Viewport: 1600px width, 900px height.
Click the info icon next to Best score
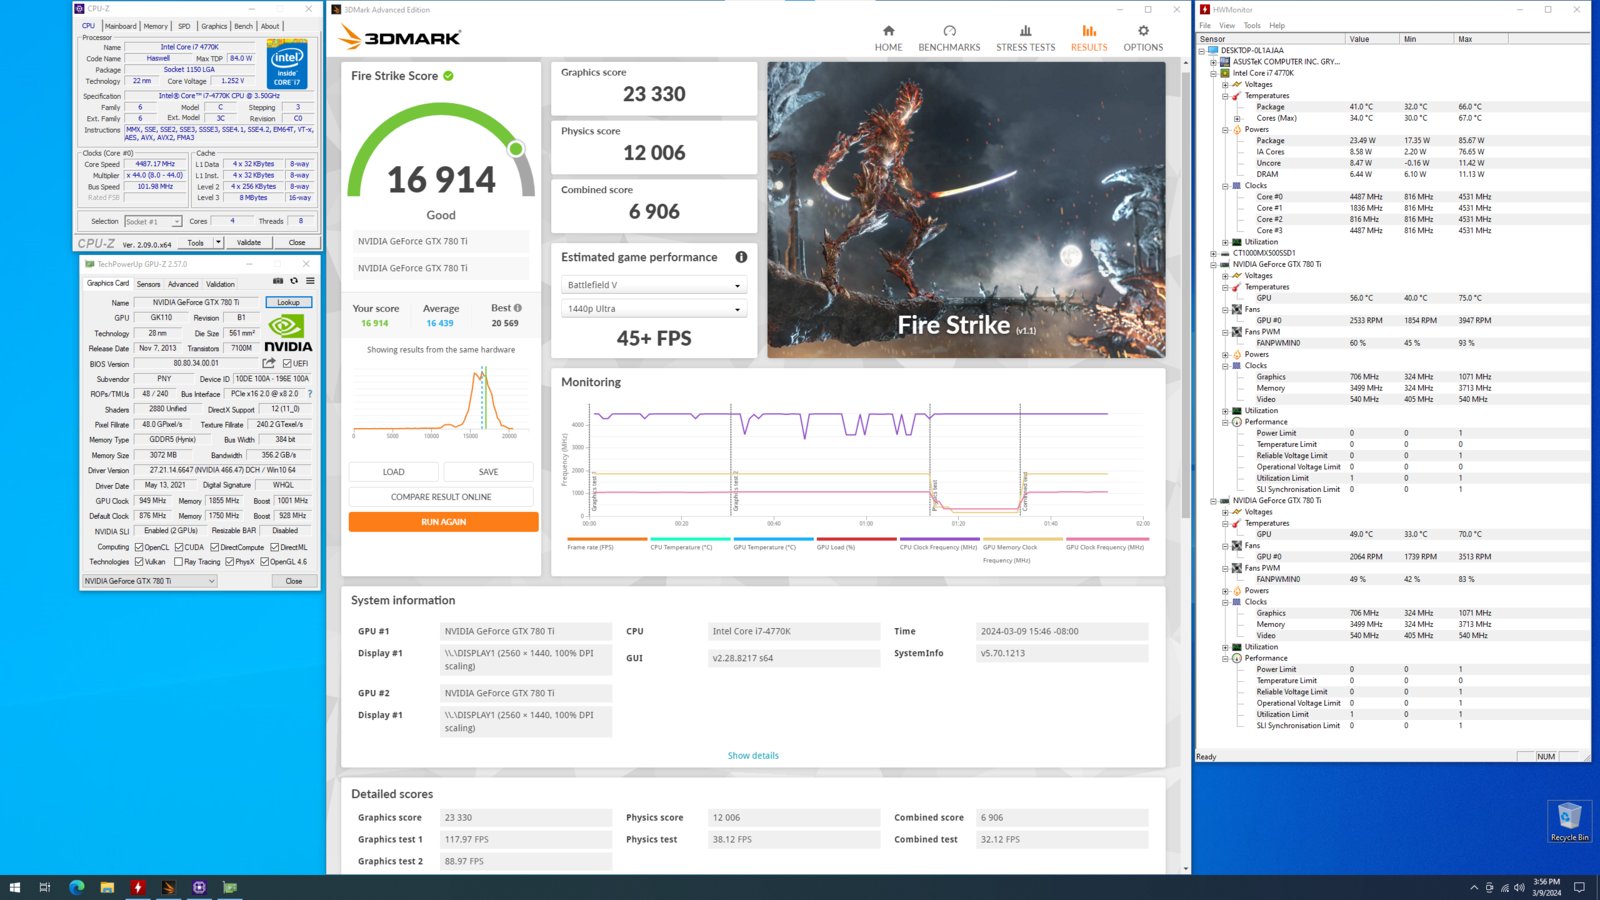pyautogui.click(x=517, y=308)
